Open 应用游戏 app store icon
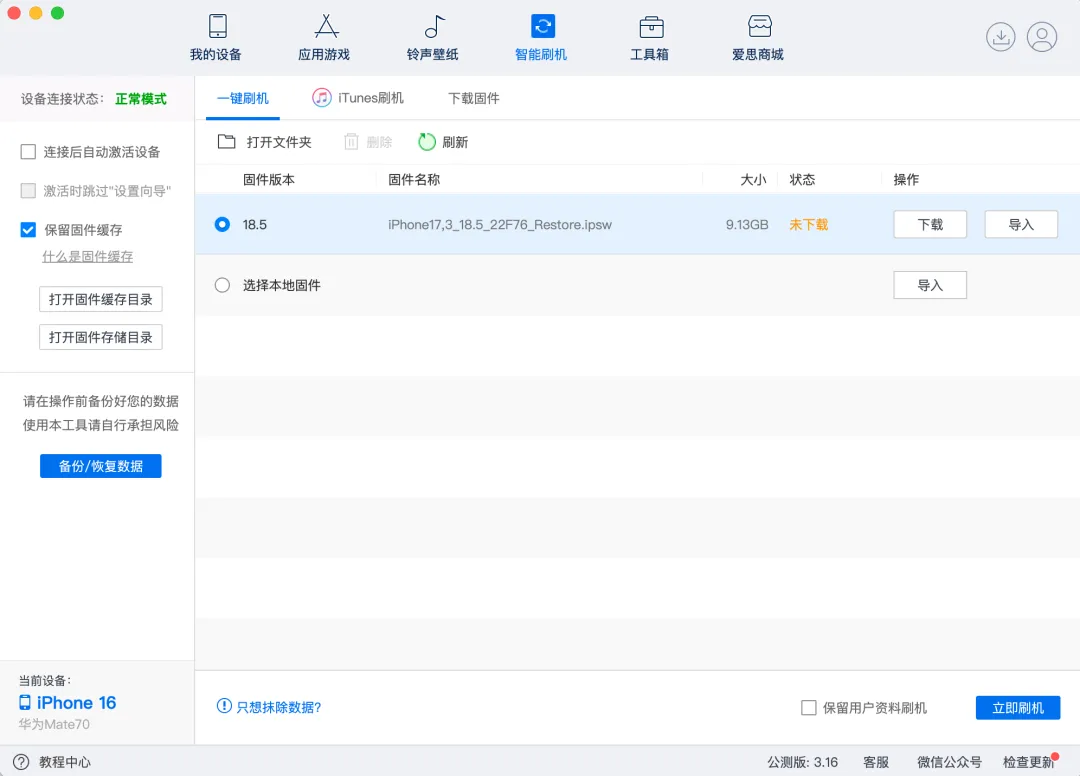Image resolution: width=1080 pixels, height=776 pixels. (x=326, y=26)
